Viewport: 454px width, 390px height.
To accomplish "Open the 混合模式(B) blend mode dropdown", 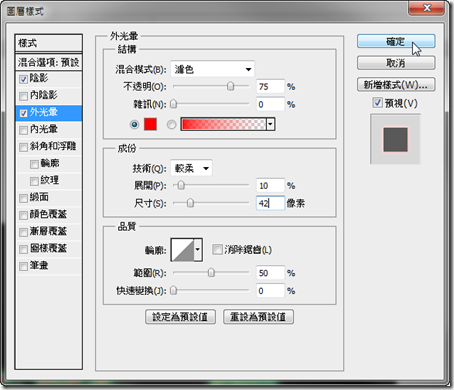I will [x=213, y=69].
